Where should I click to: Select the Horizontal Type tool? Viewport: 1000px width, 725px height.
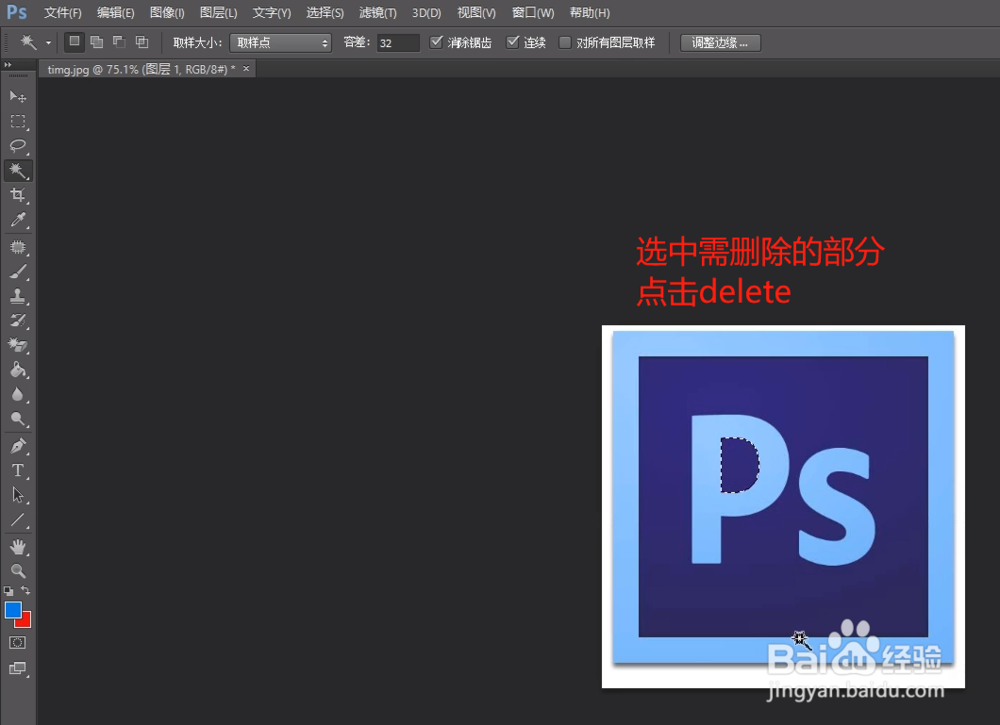click(x=17, y=471)
